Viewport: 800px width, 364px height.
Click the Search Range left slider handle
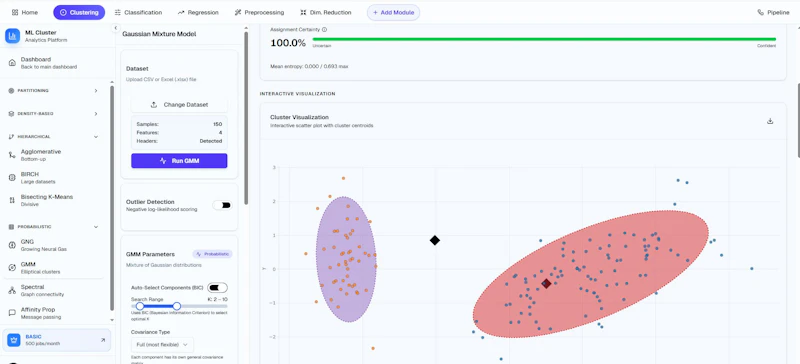click(x=139, y=306)
